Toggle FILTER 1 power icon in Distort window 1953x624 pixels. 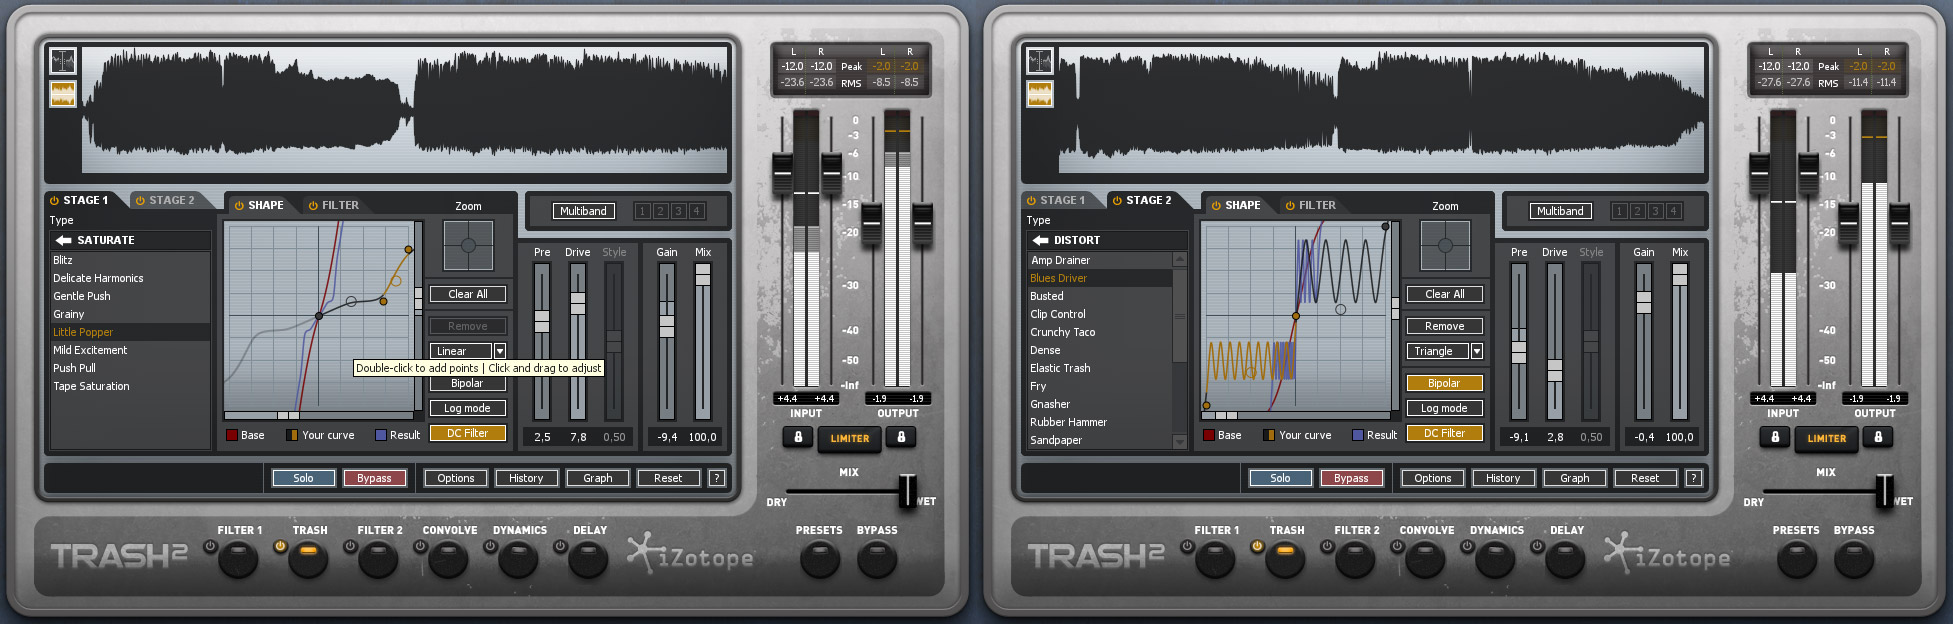1187,547
